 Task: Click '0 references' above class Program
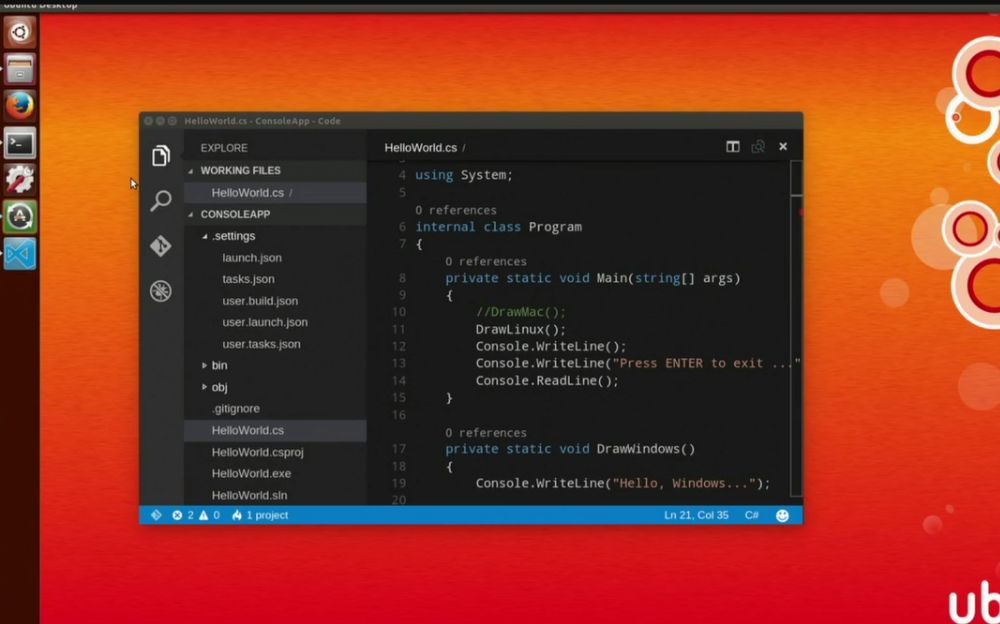tap(455, 210)
